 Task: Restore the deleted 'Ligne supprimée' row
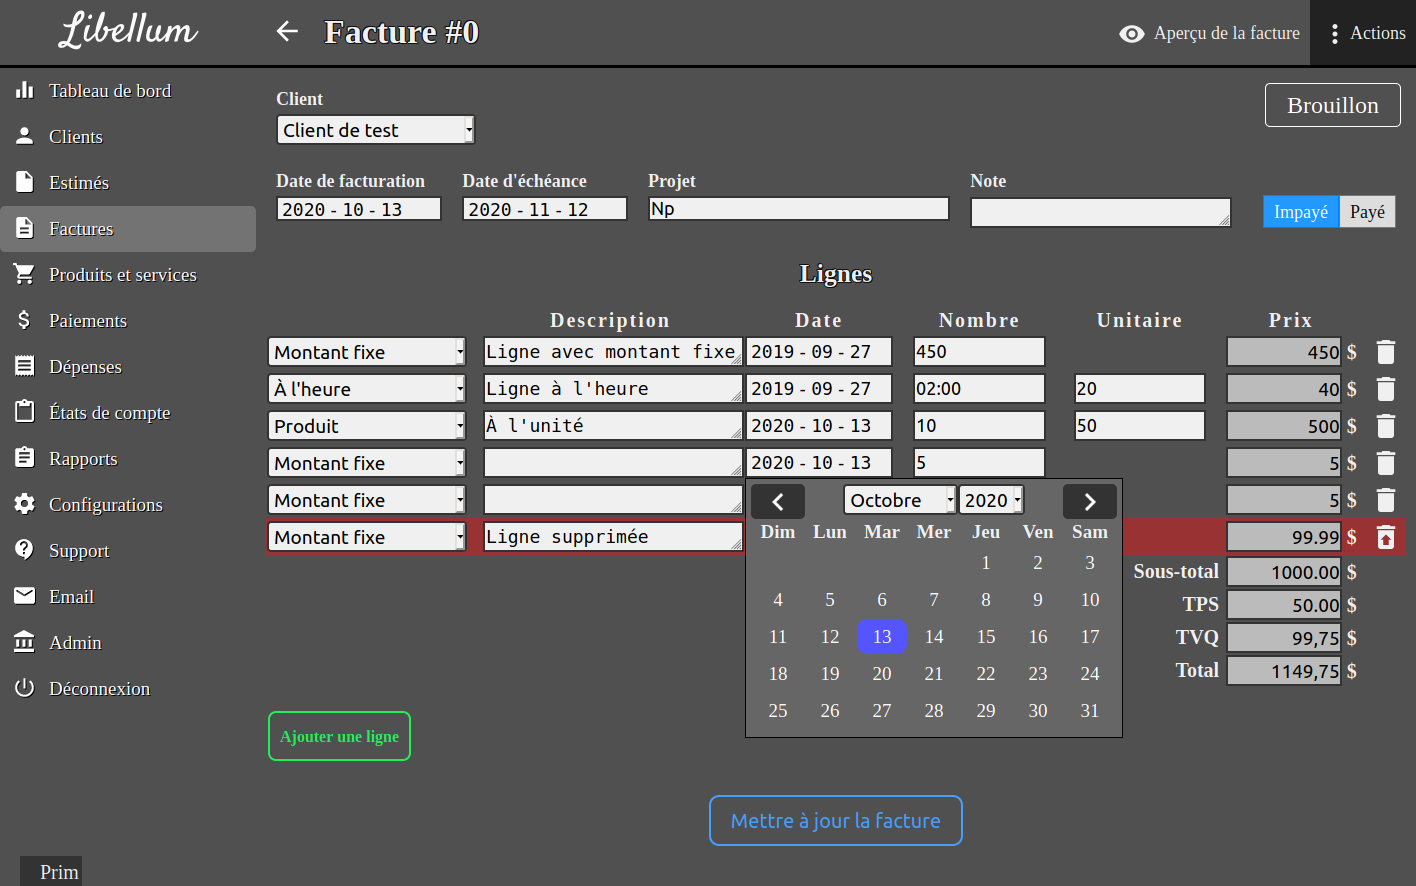click(x=1385, y=538)
